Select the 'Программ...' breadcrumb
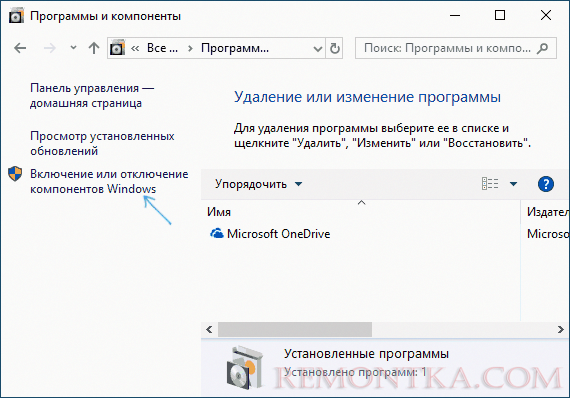This screenshot has height=398, width=570. point(235,48)
